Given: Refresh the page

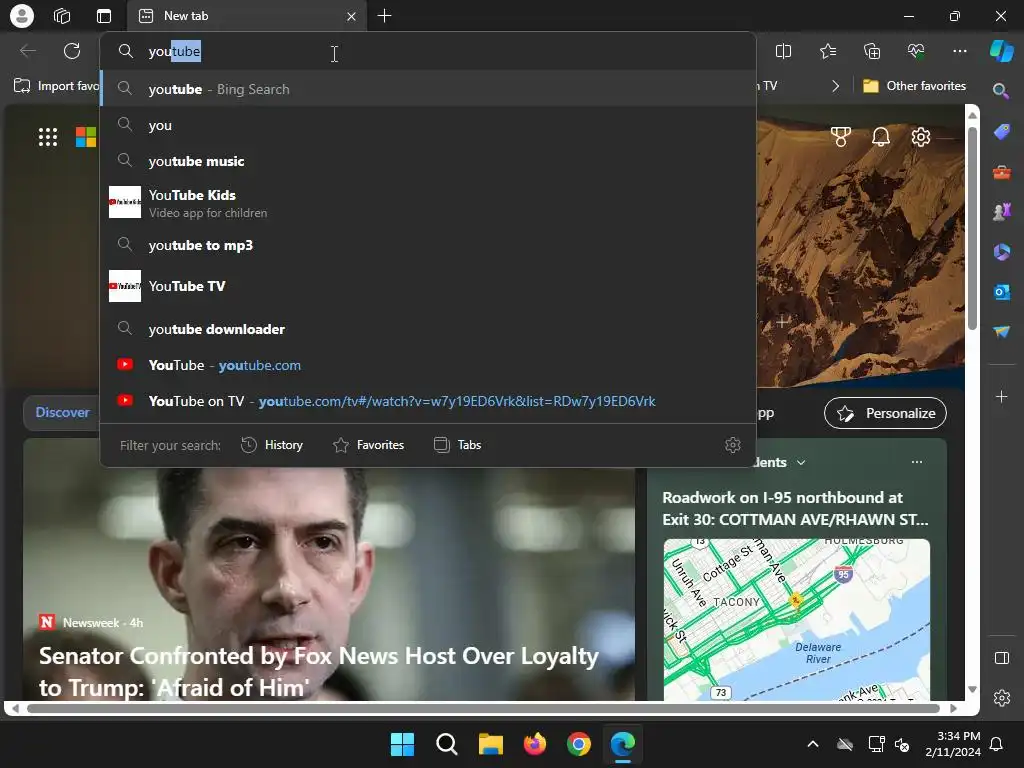Looking at the screenshot, I should (x=72, y=51).
